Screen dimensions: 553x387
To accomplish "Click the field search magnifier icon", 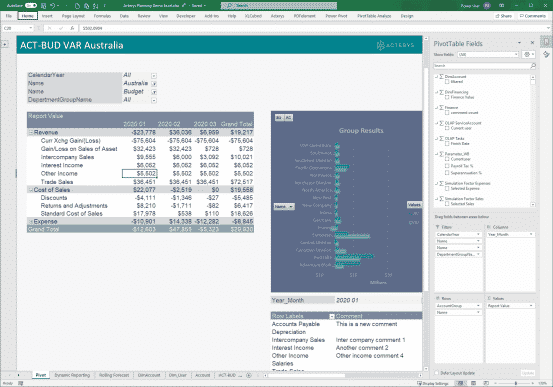I will (533, 66).
